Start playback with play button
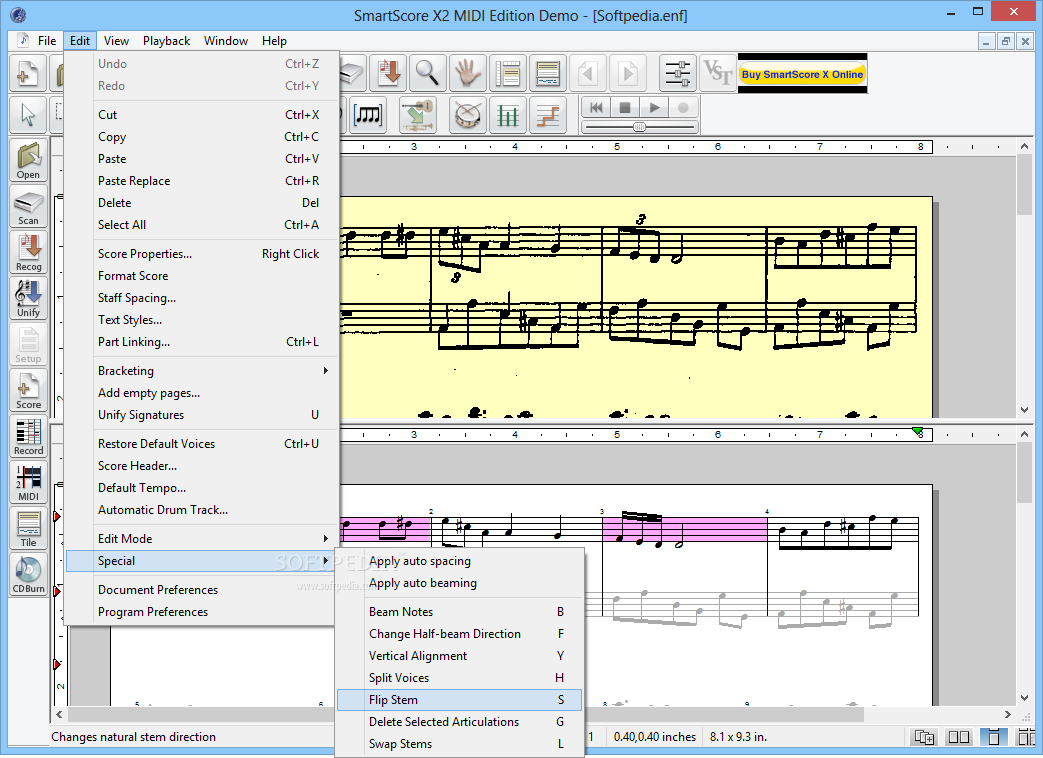The height and width of the screenshot is (758, 1043). [654, 107]
